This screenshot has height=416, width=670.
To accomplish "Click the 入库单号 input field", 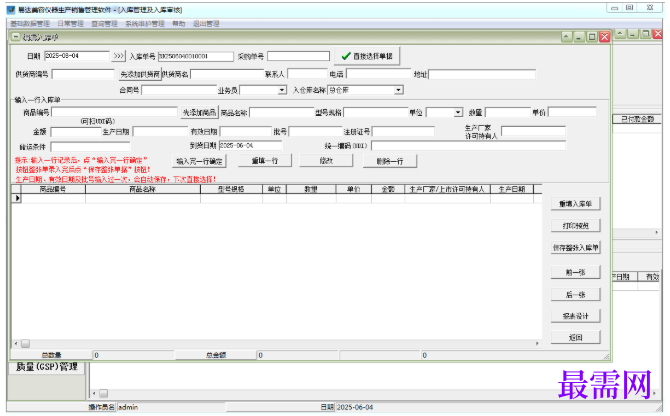I will (x=196, y=56).
